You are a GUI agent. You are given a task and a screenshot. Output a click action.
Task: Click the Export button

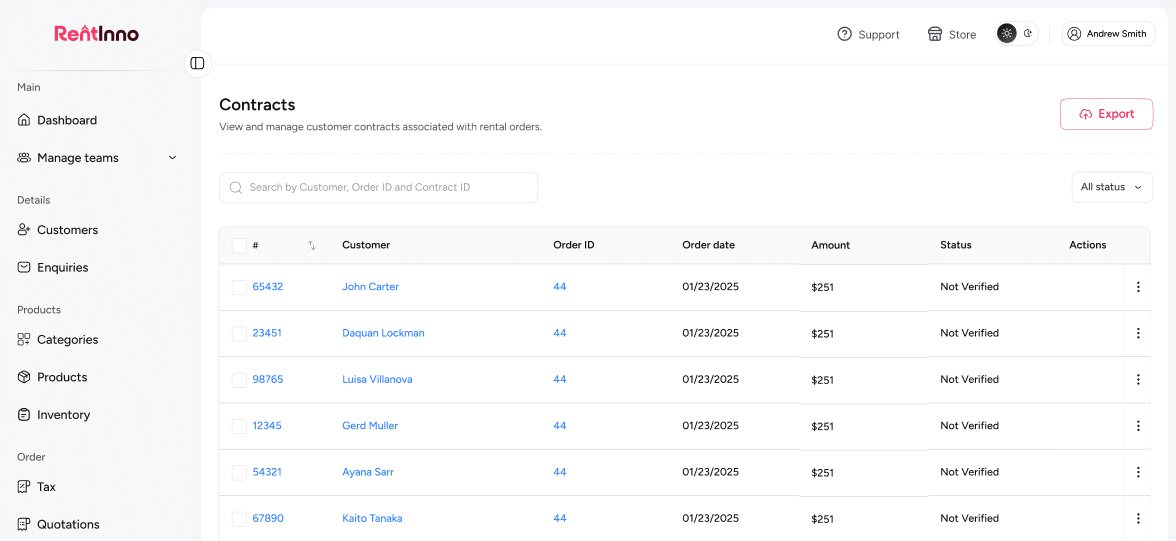[1106, 114]
